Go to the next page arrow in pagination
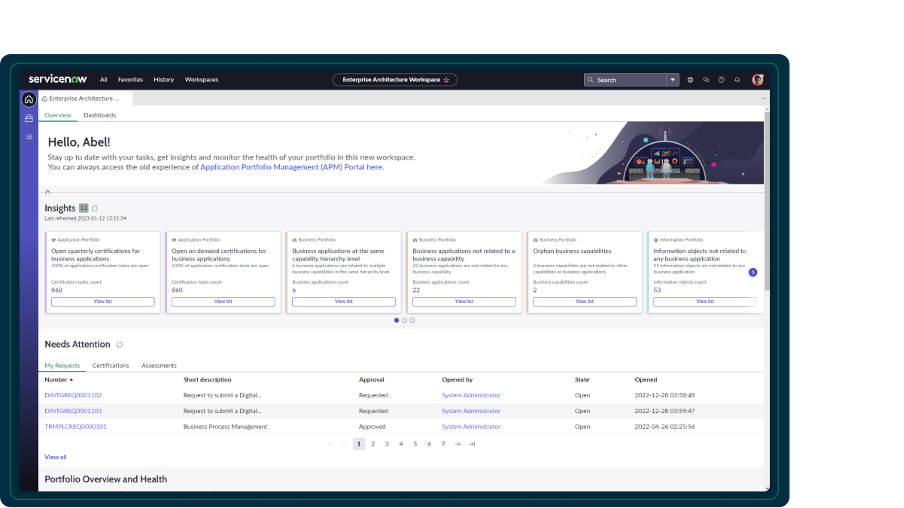 tap(458, 444)
